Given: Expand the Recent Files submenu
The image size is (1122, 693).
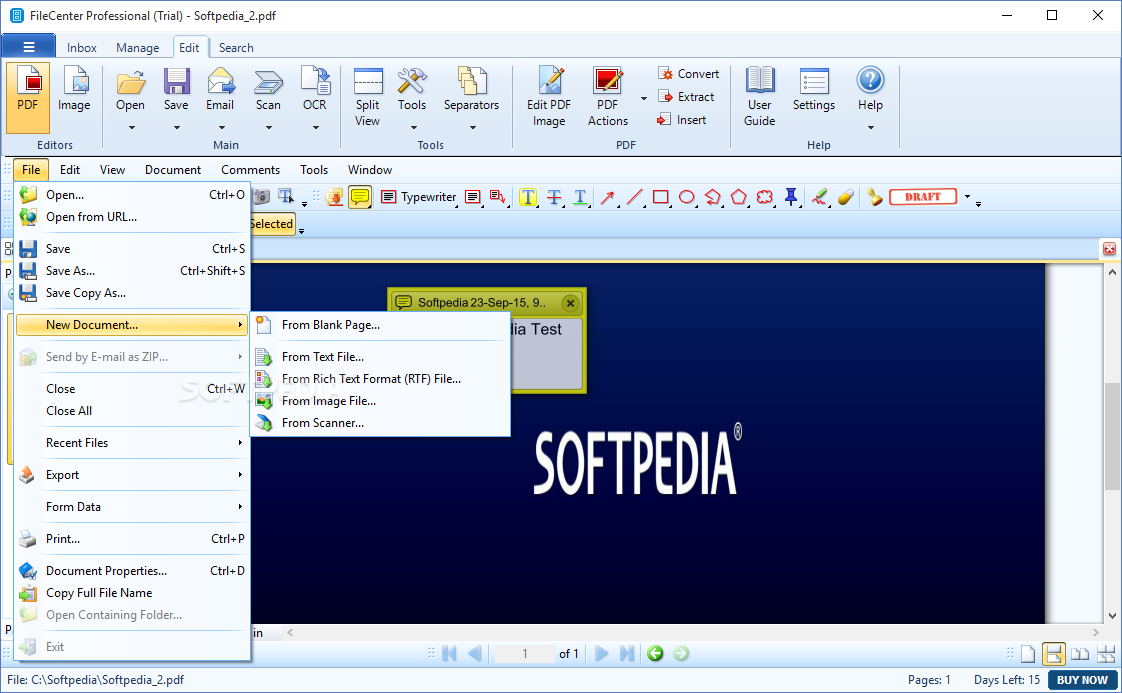Looking at the screenshot, I should click(x=132, y=443).
